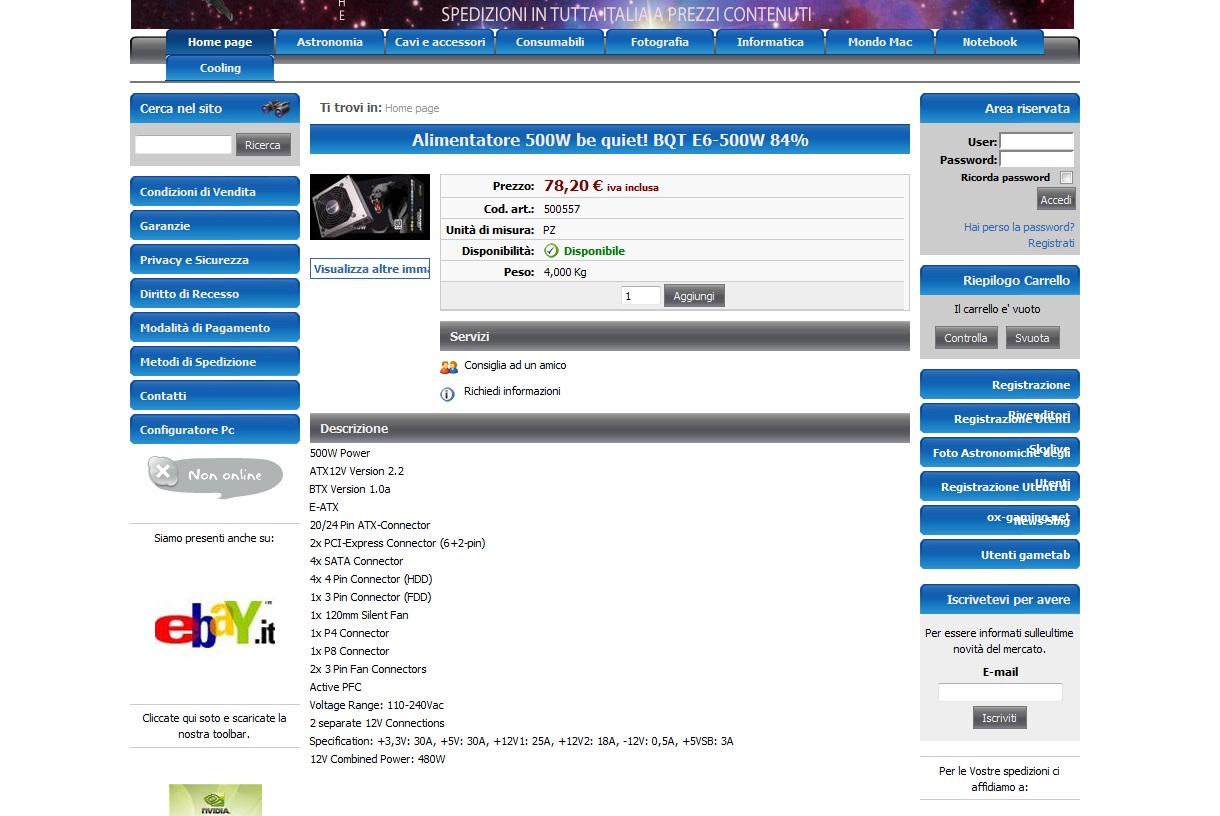Click the Home page breadcrumb link
The height and width of the screenshot is (816, 1220).
pos(412,108)
